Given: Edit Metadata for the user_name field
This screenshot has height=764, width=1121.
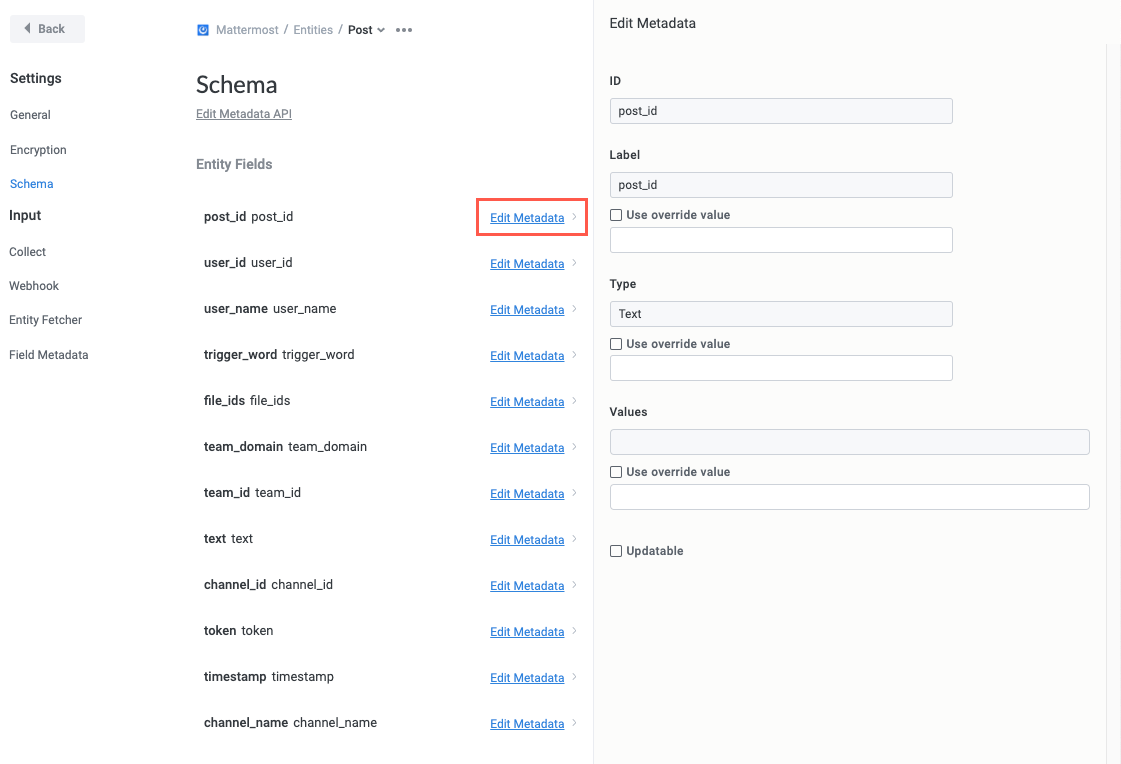Looking at the screenshot, I should [527, 309].
